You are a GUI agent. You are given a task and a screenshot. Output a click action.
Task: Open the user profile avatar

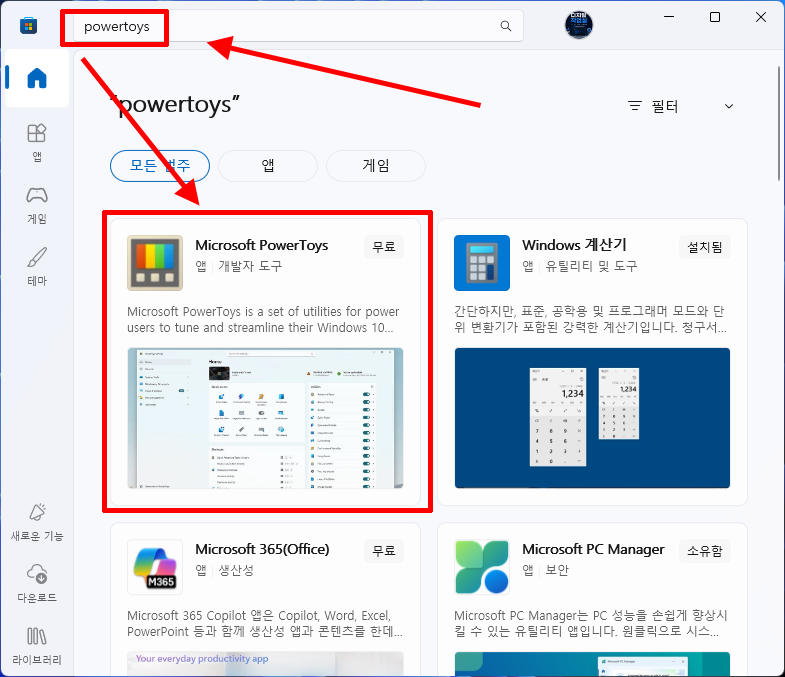579,25
